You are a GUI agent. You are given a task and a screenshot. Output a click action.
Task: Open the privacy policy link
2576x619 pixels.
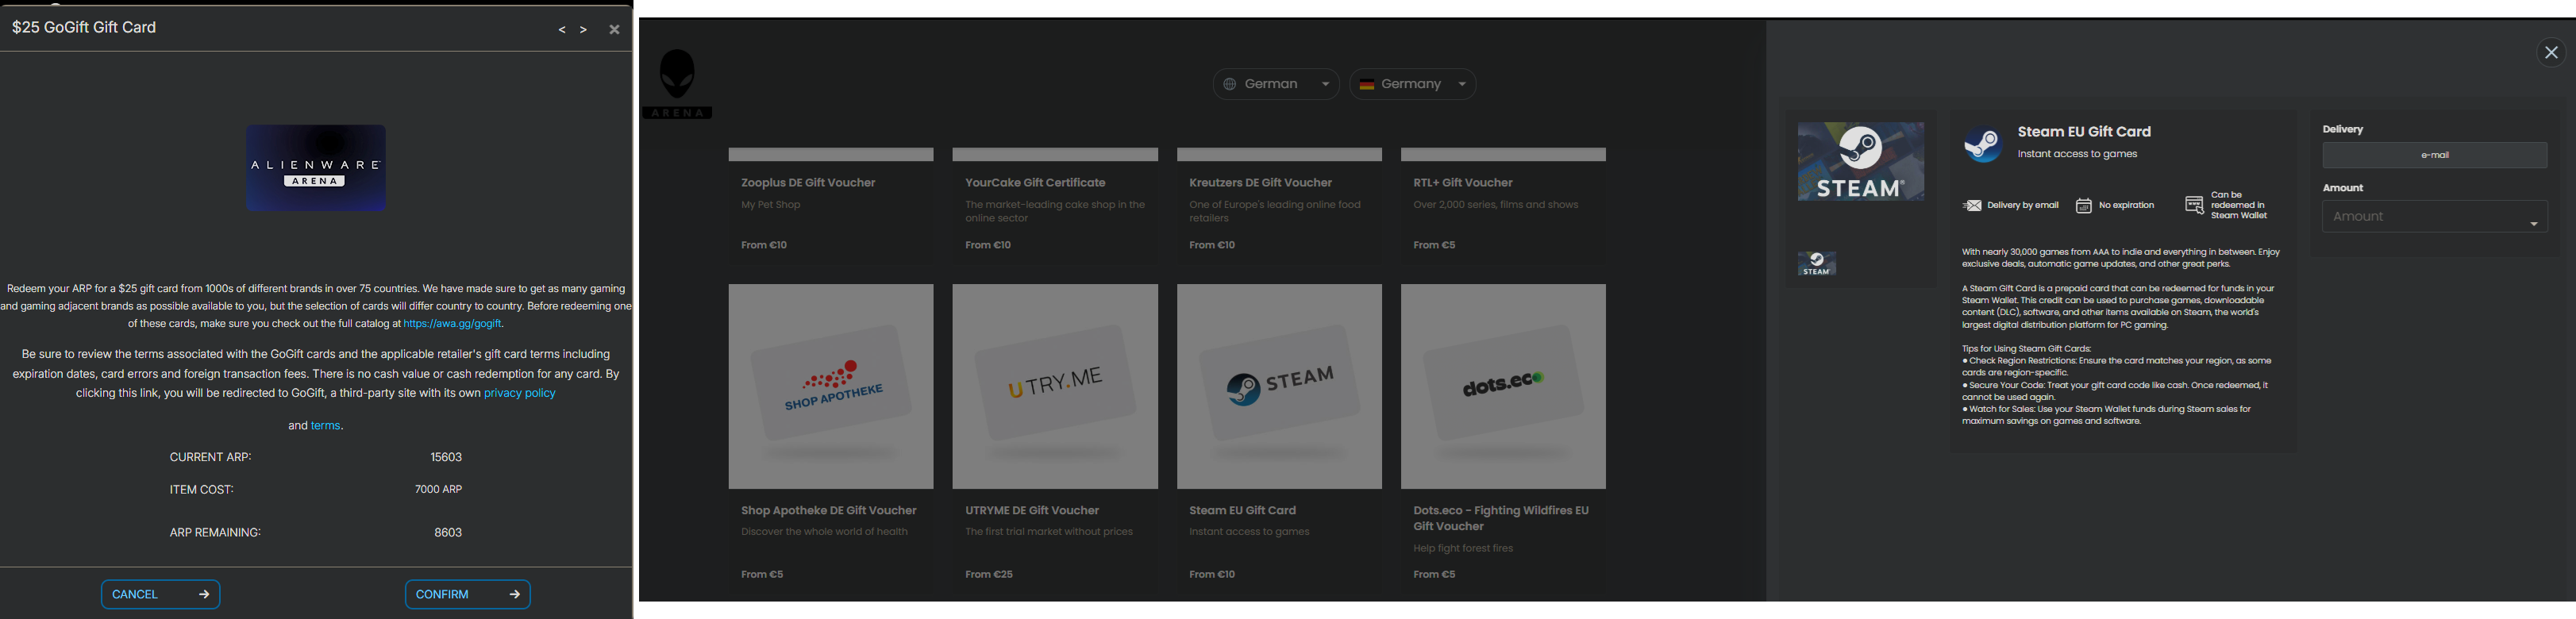[519, 394]
